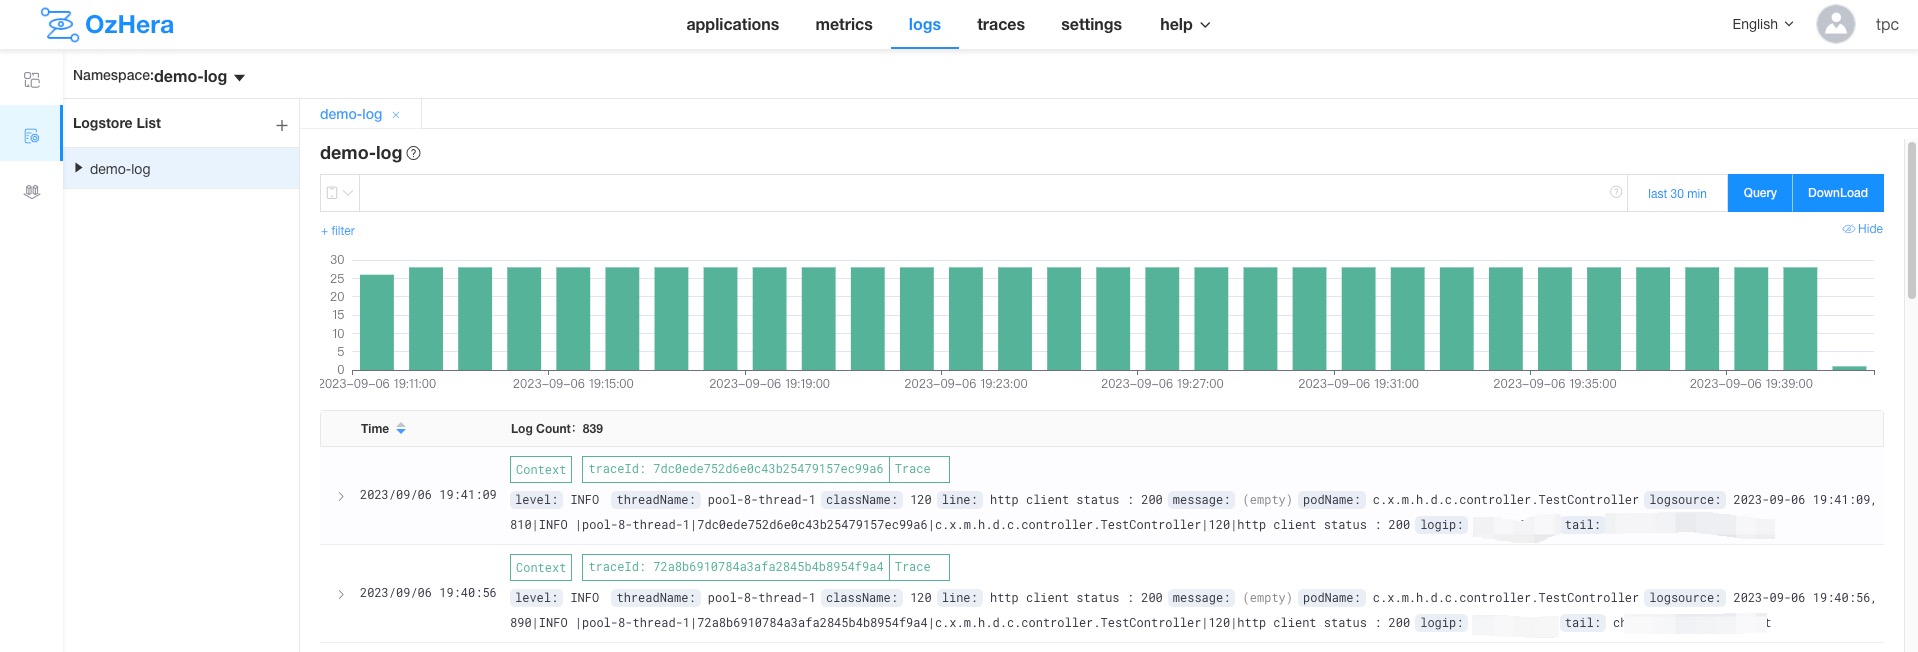Open the English language selector
The height and width of the screenshot is (652, 1918).
[x=1763, y=24]
